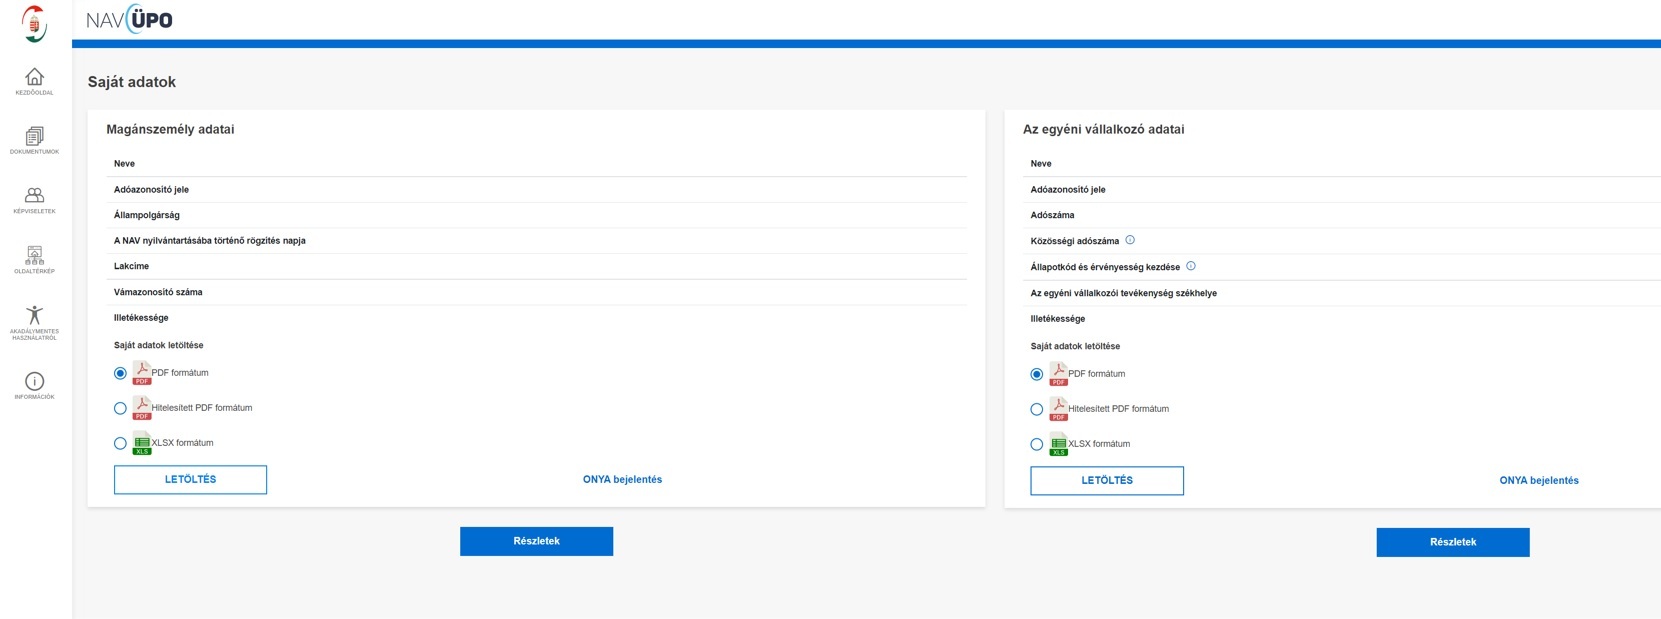Click PDF file icon in Magánszemély adatai

(142, 373)
